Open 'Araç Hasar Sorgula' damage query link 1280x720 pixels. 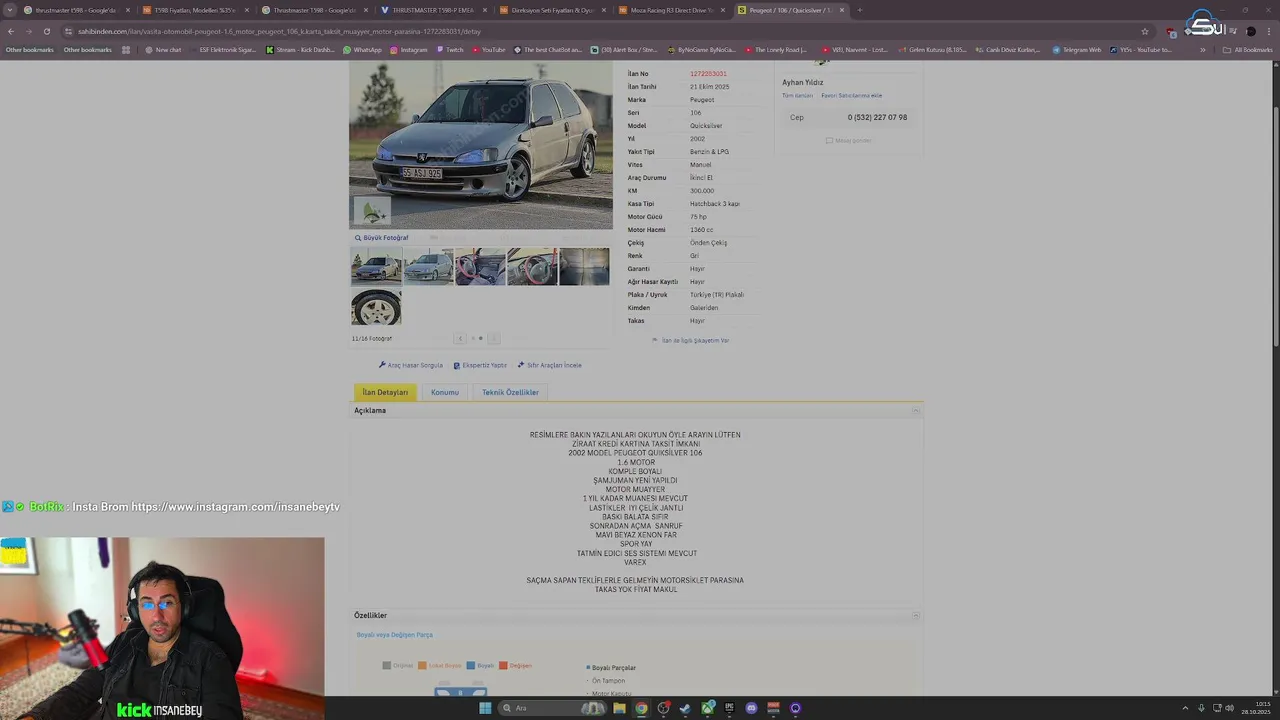coord(411,365)
